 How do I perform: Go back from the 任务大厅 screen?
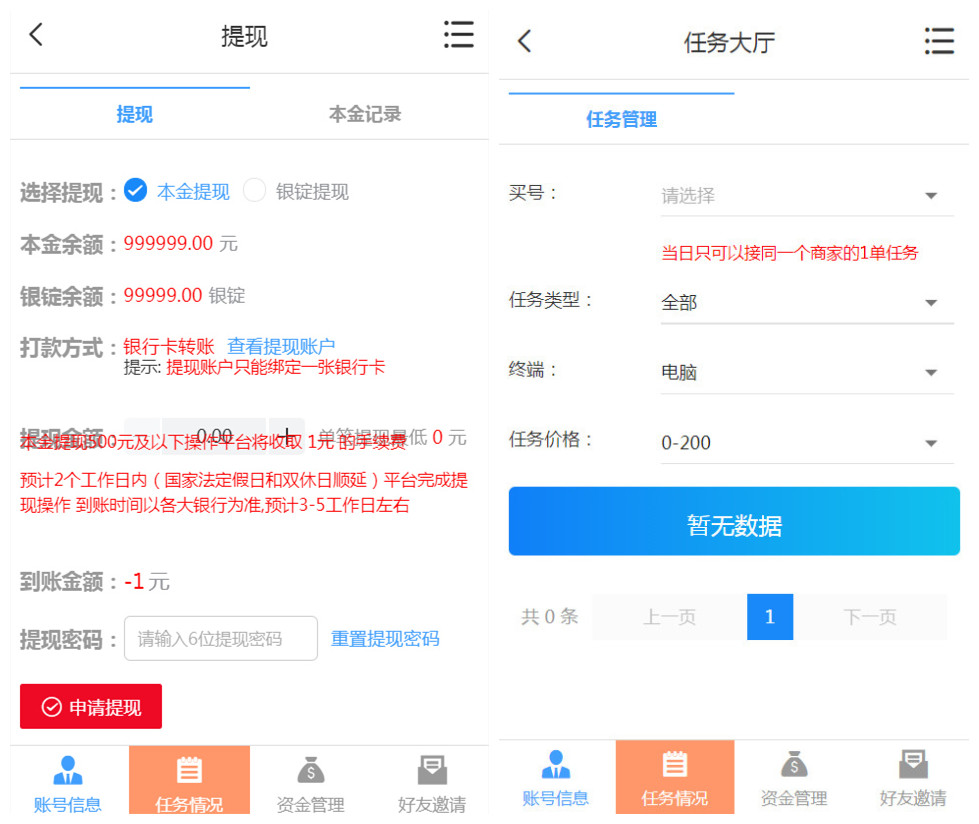coord(524,41)
